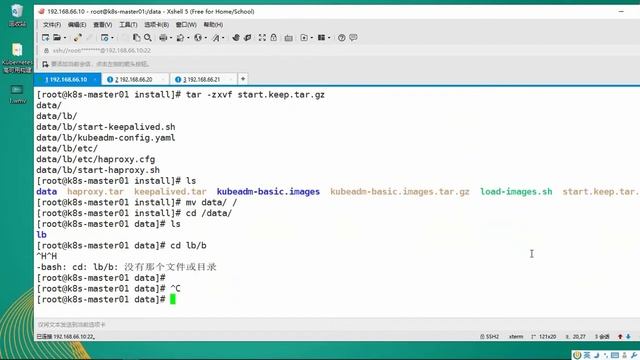Open the 帮助(H) menu
Viewport: 640px width, 360px height.
pos(213,24)
